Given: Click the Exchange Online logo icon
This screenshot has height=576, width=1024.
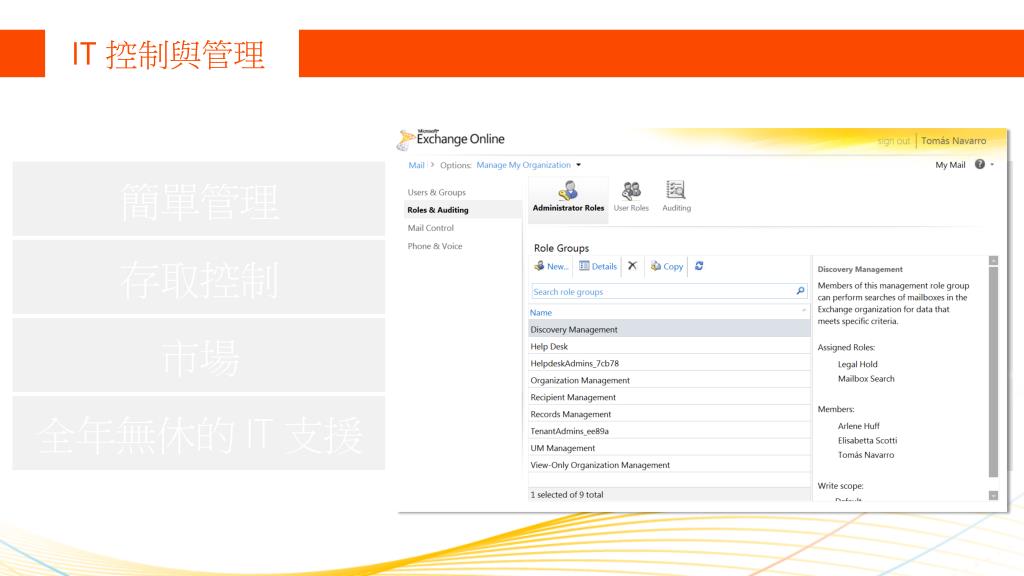Looking at the screenshot, I should pos(406,140).
